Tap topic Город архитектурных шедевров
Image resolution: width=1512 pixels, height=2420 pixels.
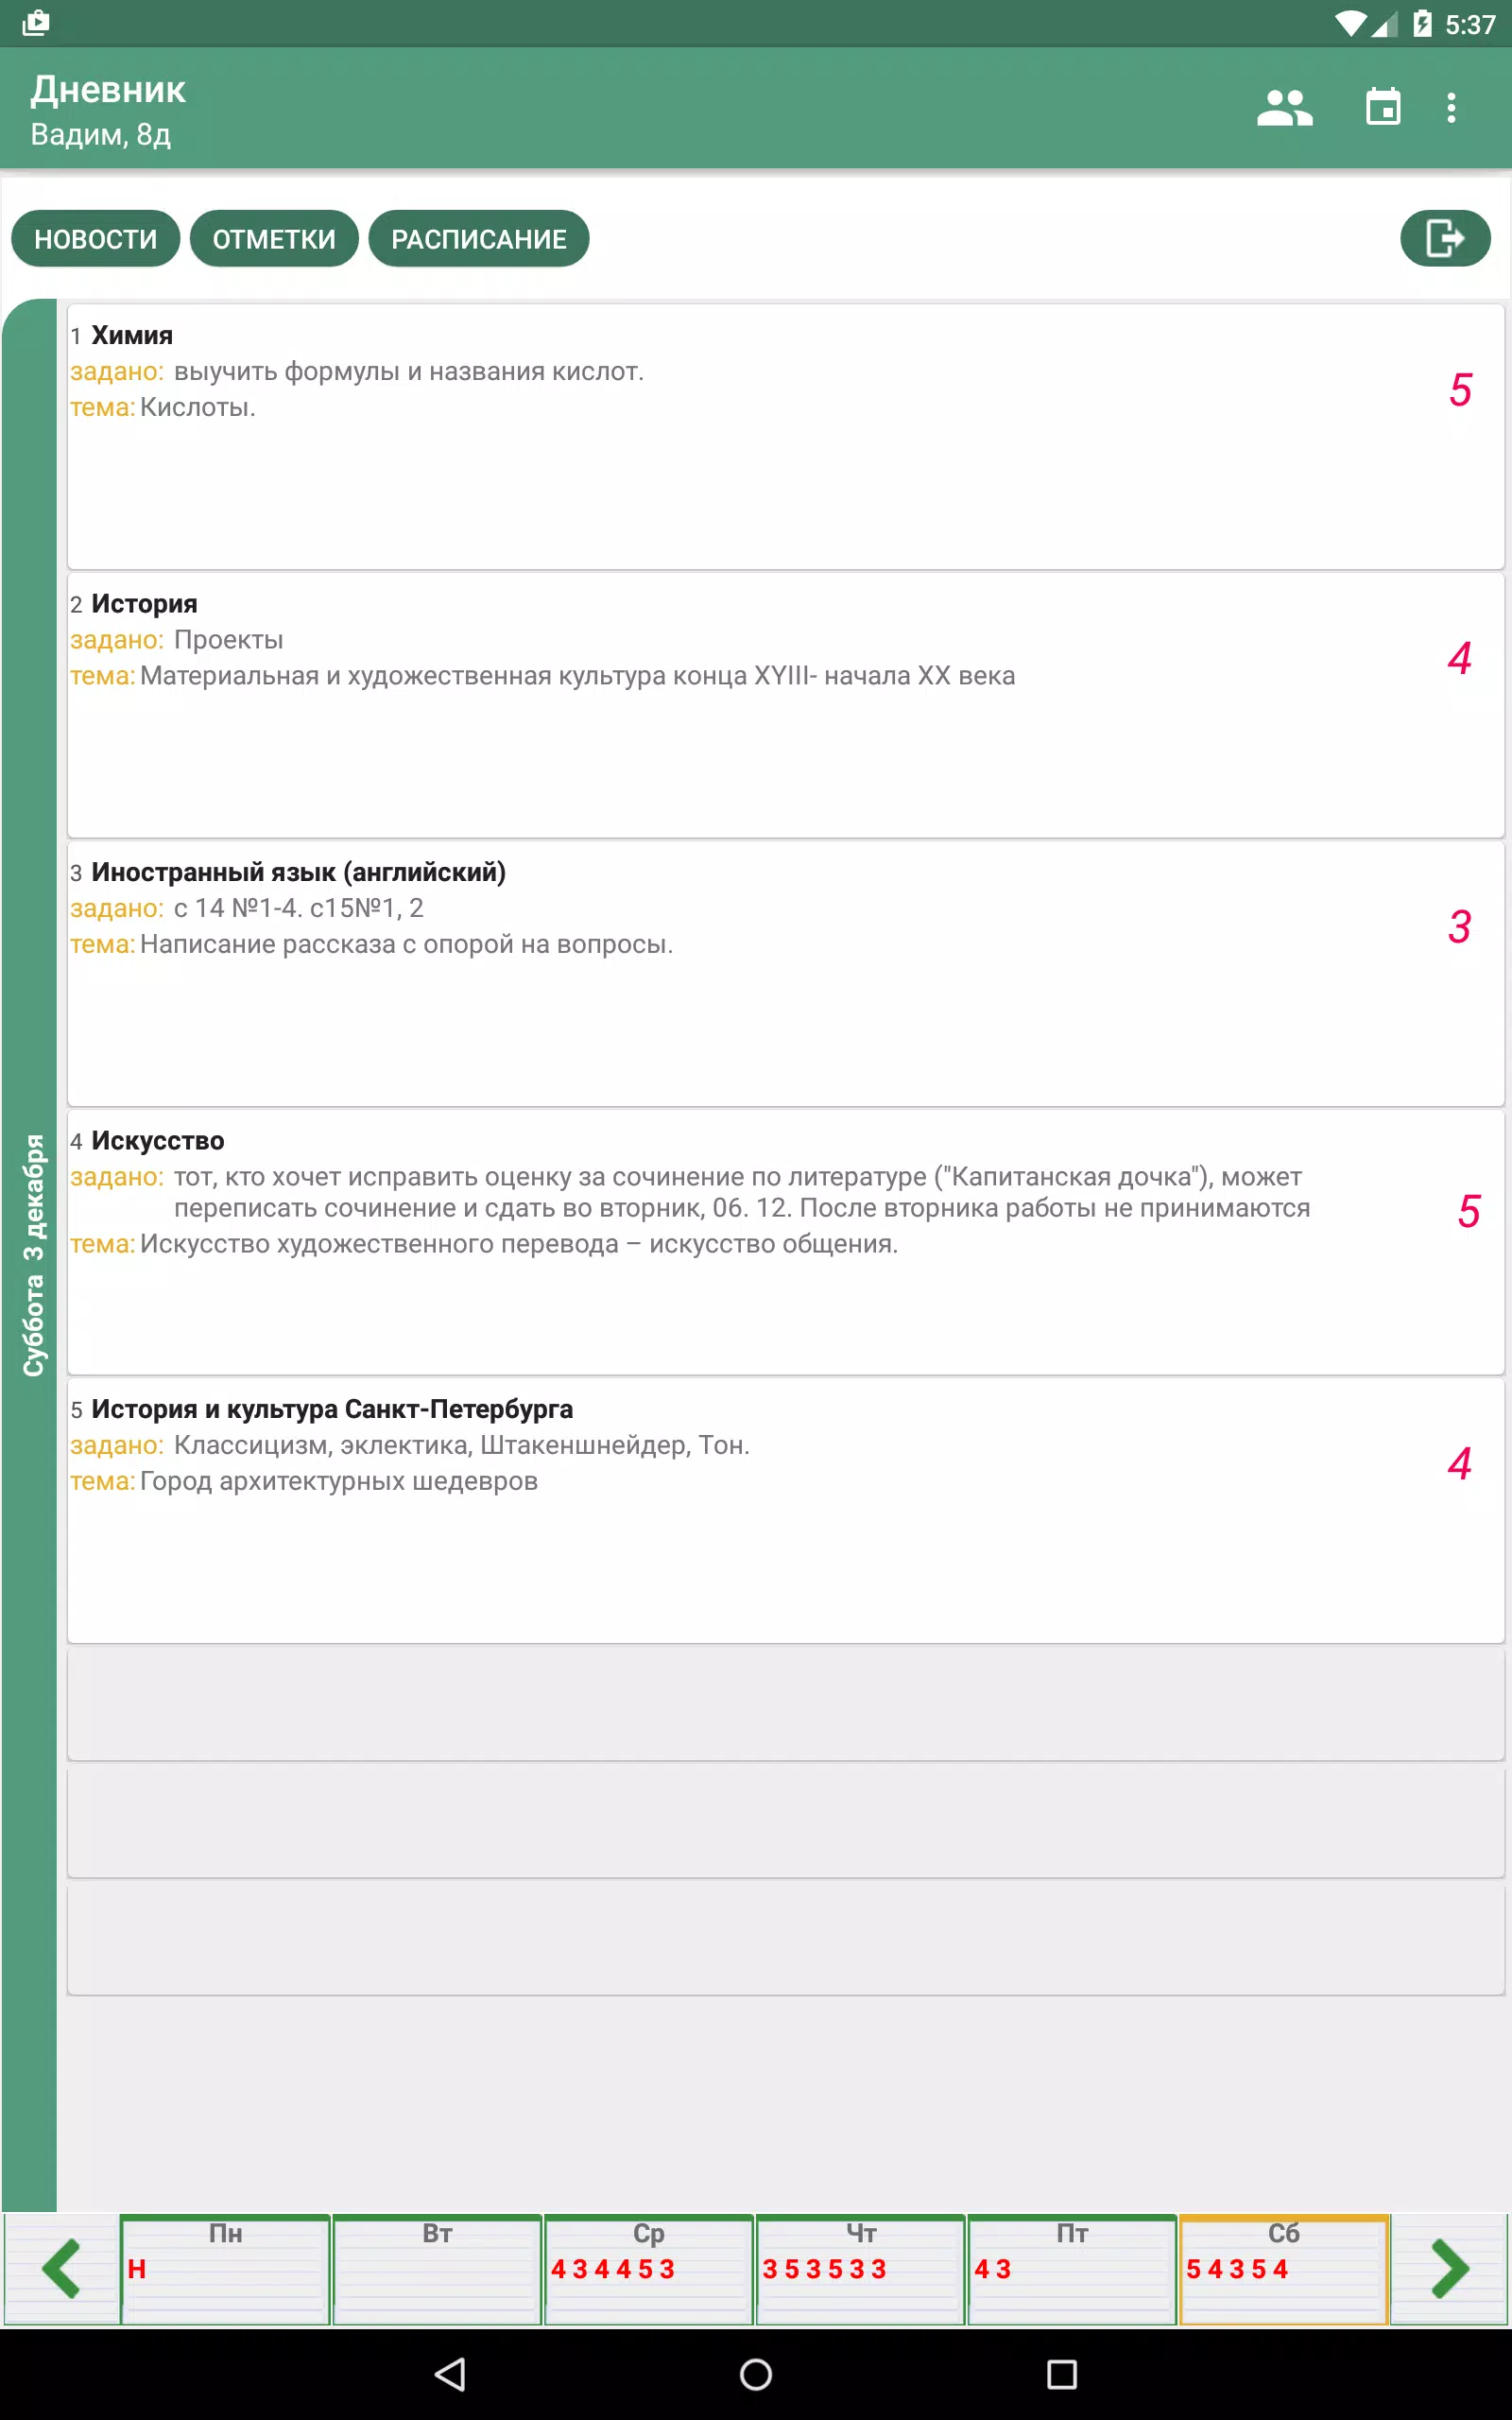click(339, 1481)
